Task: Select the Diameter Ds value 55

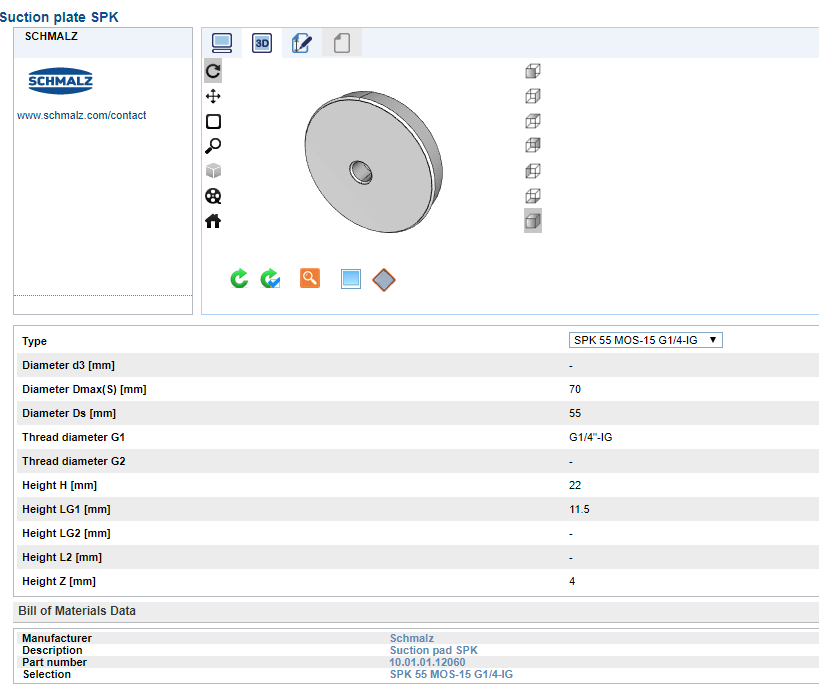Action: [575, 413]
